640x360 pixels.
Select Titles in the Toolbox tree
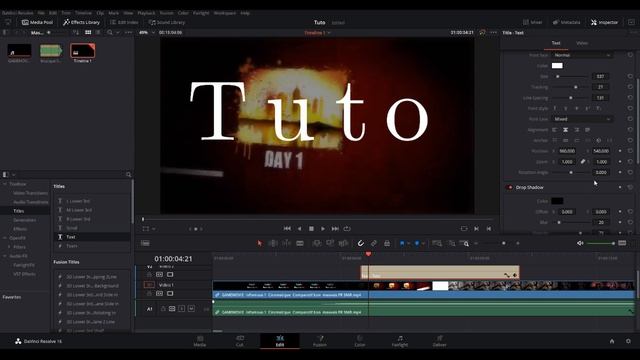[x=18, y=211]
